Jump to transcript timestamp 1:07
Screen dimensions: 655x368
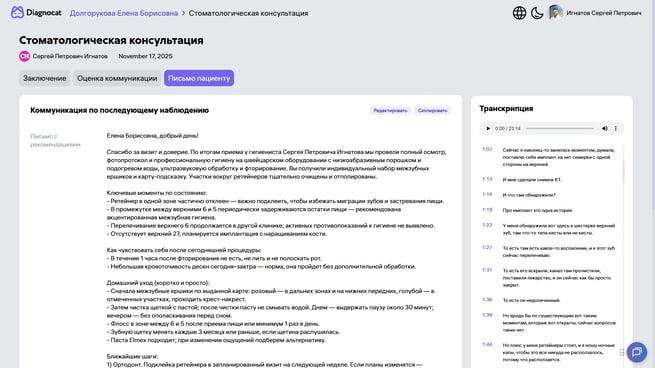[x=487, y=150]
